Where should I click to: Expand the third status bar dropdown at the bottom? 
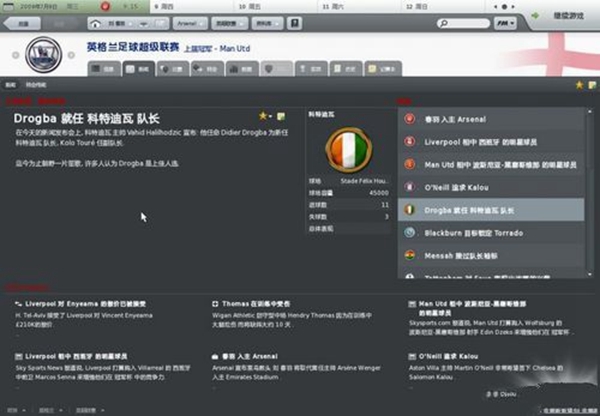(x=90, y=410)
